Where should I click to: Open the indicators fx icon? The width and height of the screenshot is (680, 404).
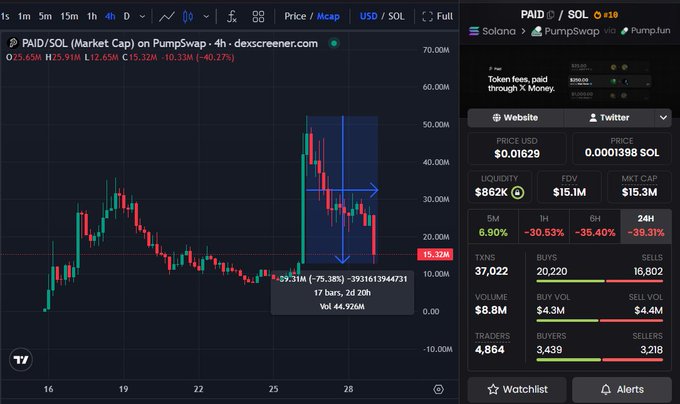click(x=232, y=16)
